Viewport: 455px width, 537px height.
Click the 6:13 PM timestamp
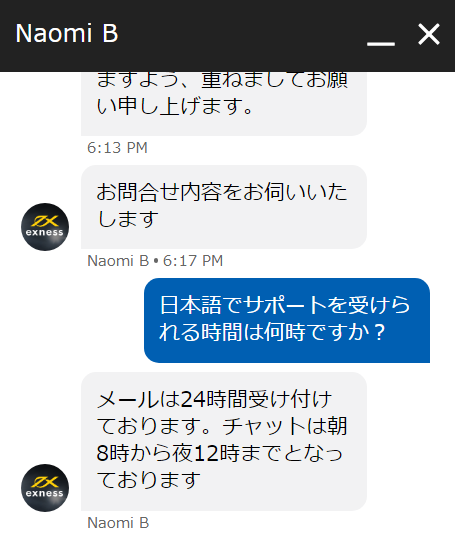(117, 148)
